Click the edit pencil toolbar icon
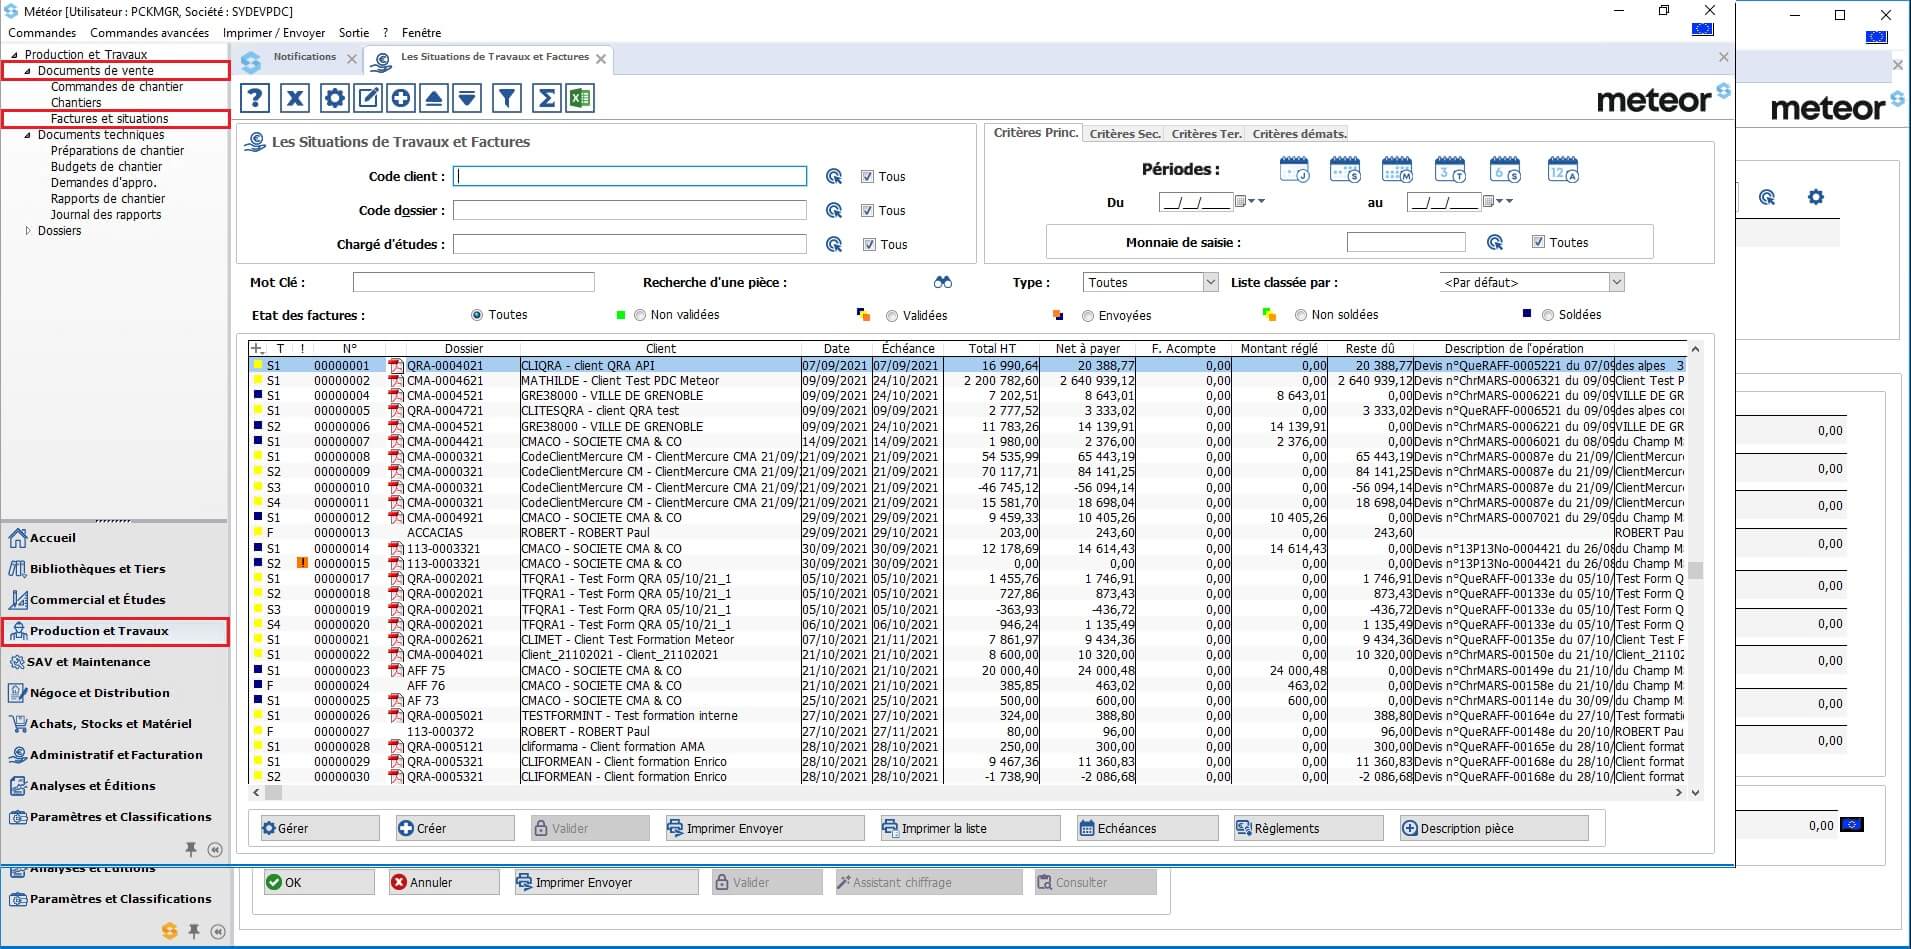This screenshot has width=1911, height=949. [x=368, y=98]
